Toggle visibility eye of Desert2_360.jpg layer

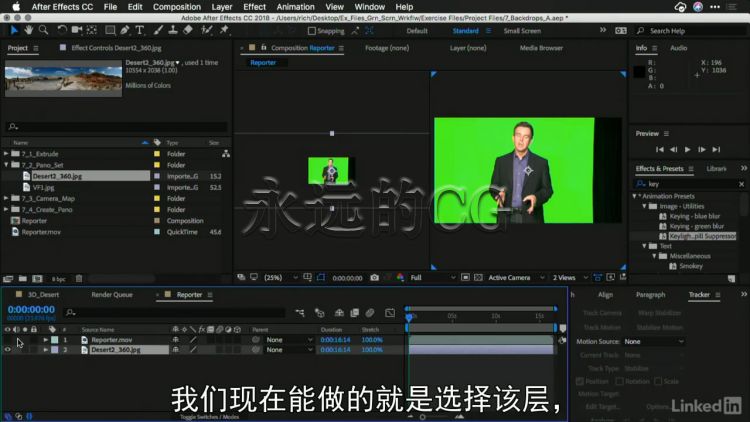coord(7,350)
